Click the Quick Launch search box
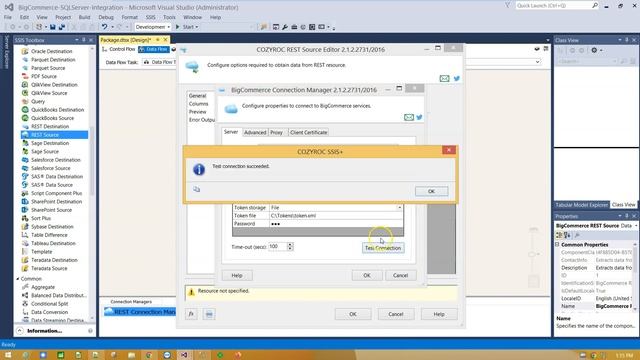This screenshot has height=360, width=640. coord(554,6)
